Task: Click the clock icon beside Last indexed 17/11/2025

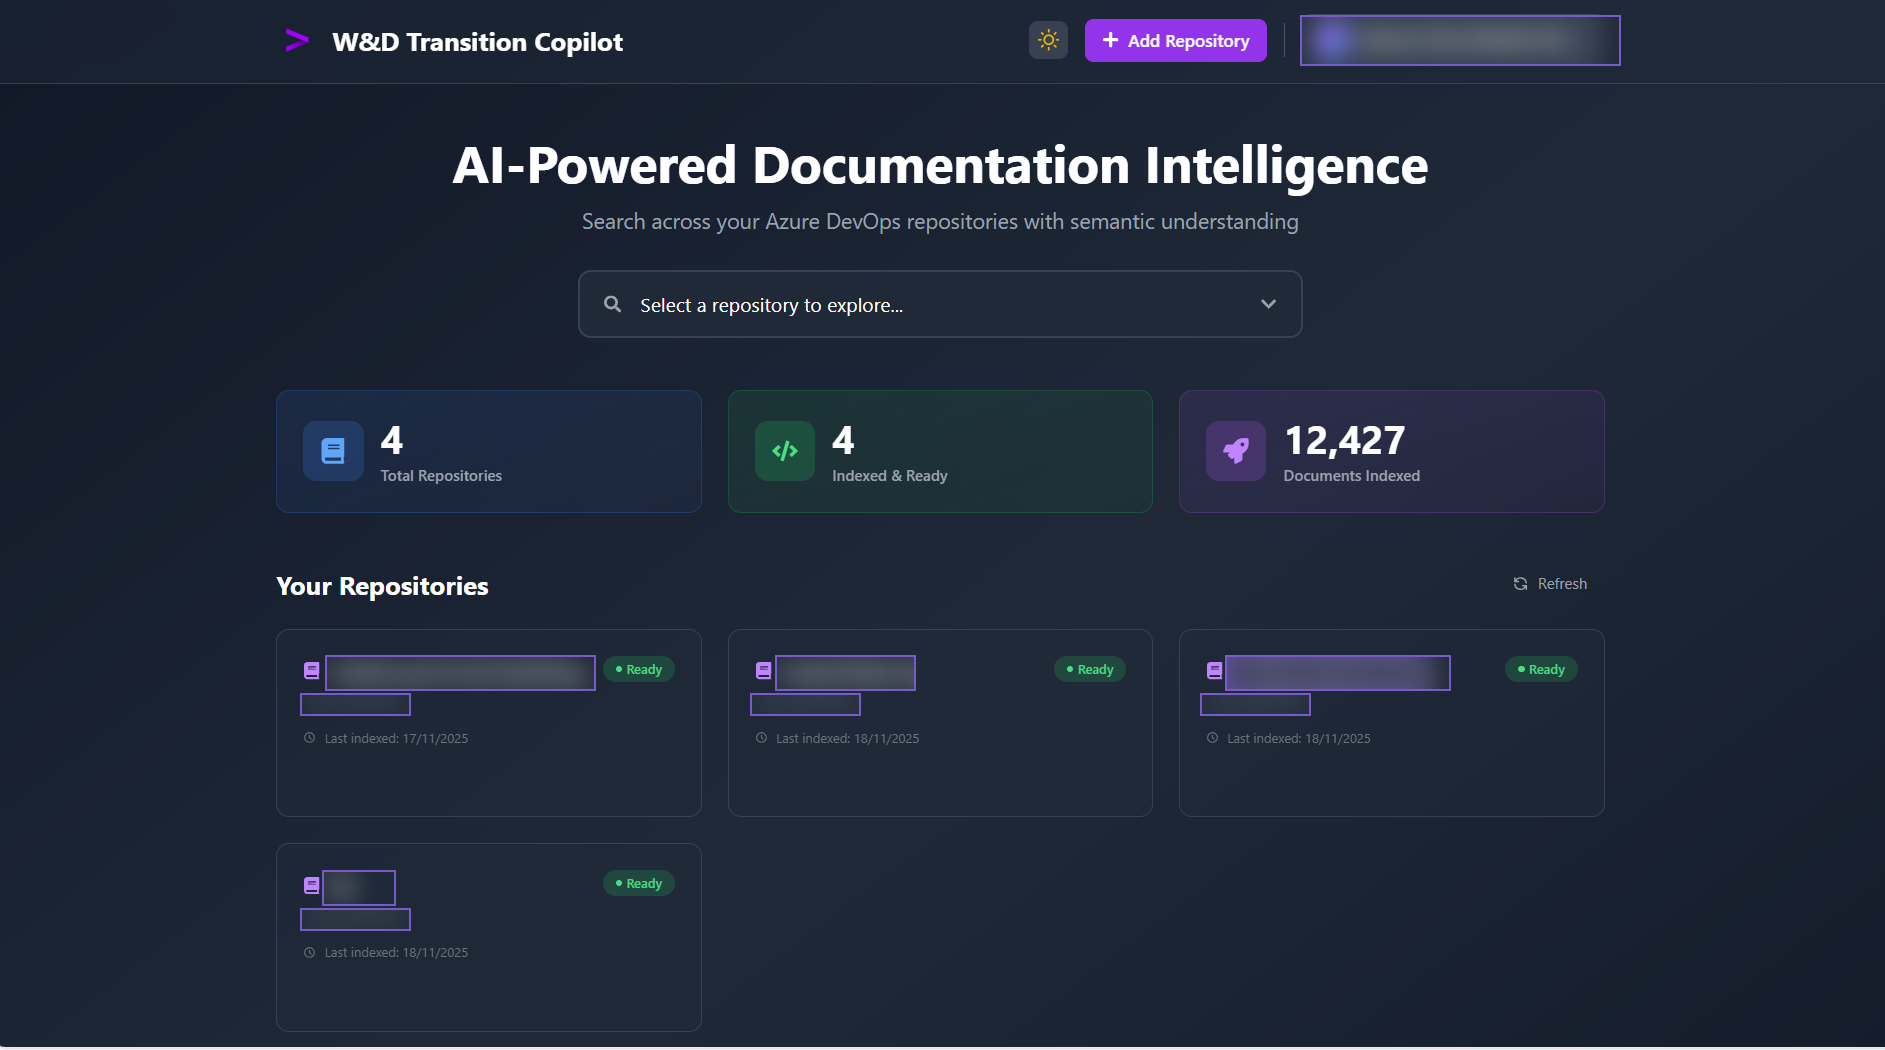Action: point(310,738)
